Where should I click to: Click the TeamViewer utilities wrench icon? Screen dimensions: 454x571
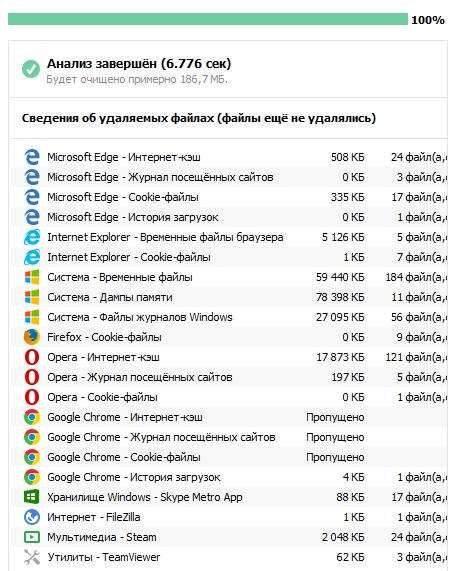32,557
